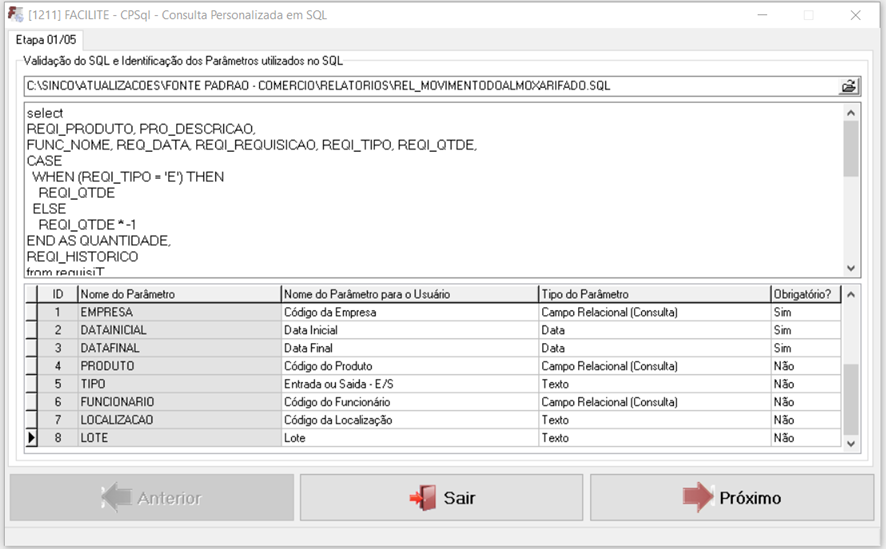Select the TIPO parameter cell

(179, 384)
